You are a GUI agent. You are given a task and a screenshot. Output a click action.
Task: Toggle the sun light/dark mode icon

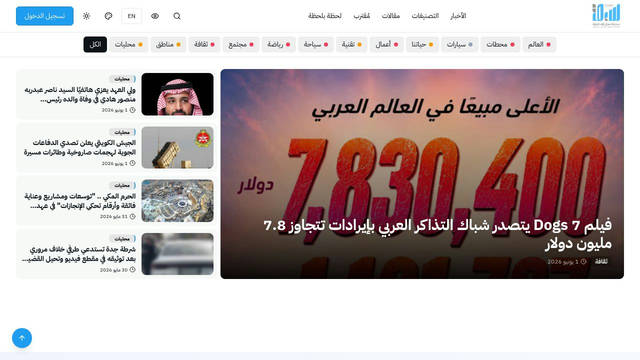[86, 16]
